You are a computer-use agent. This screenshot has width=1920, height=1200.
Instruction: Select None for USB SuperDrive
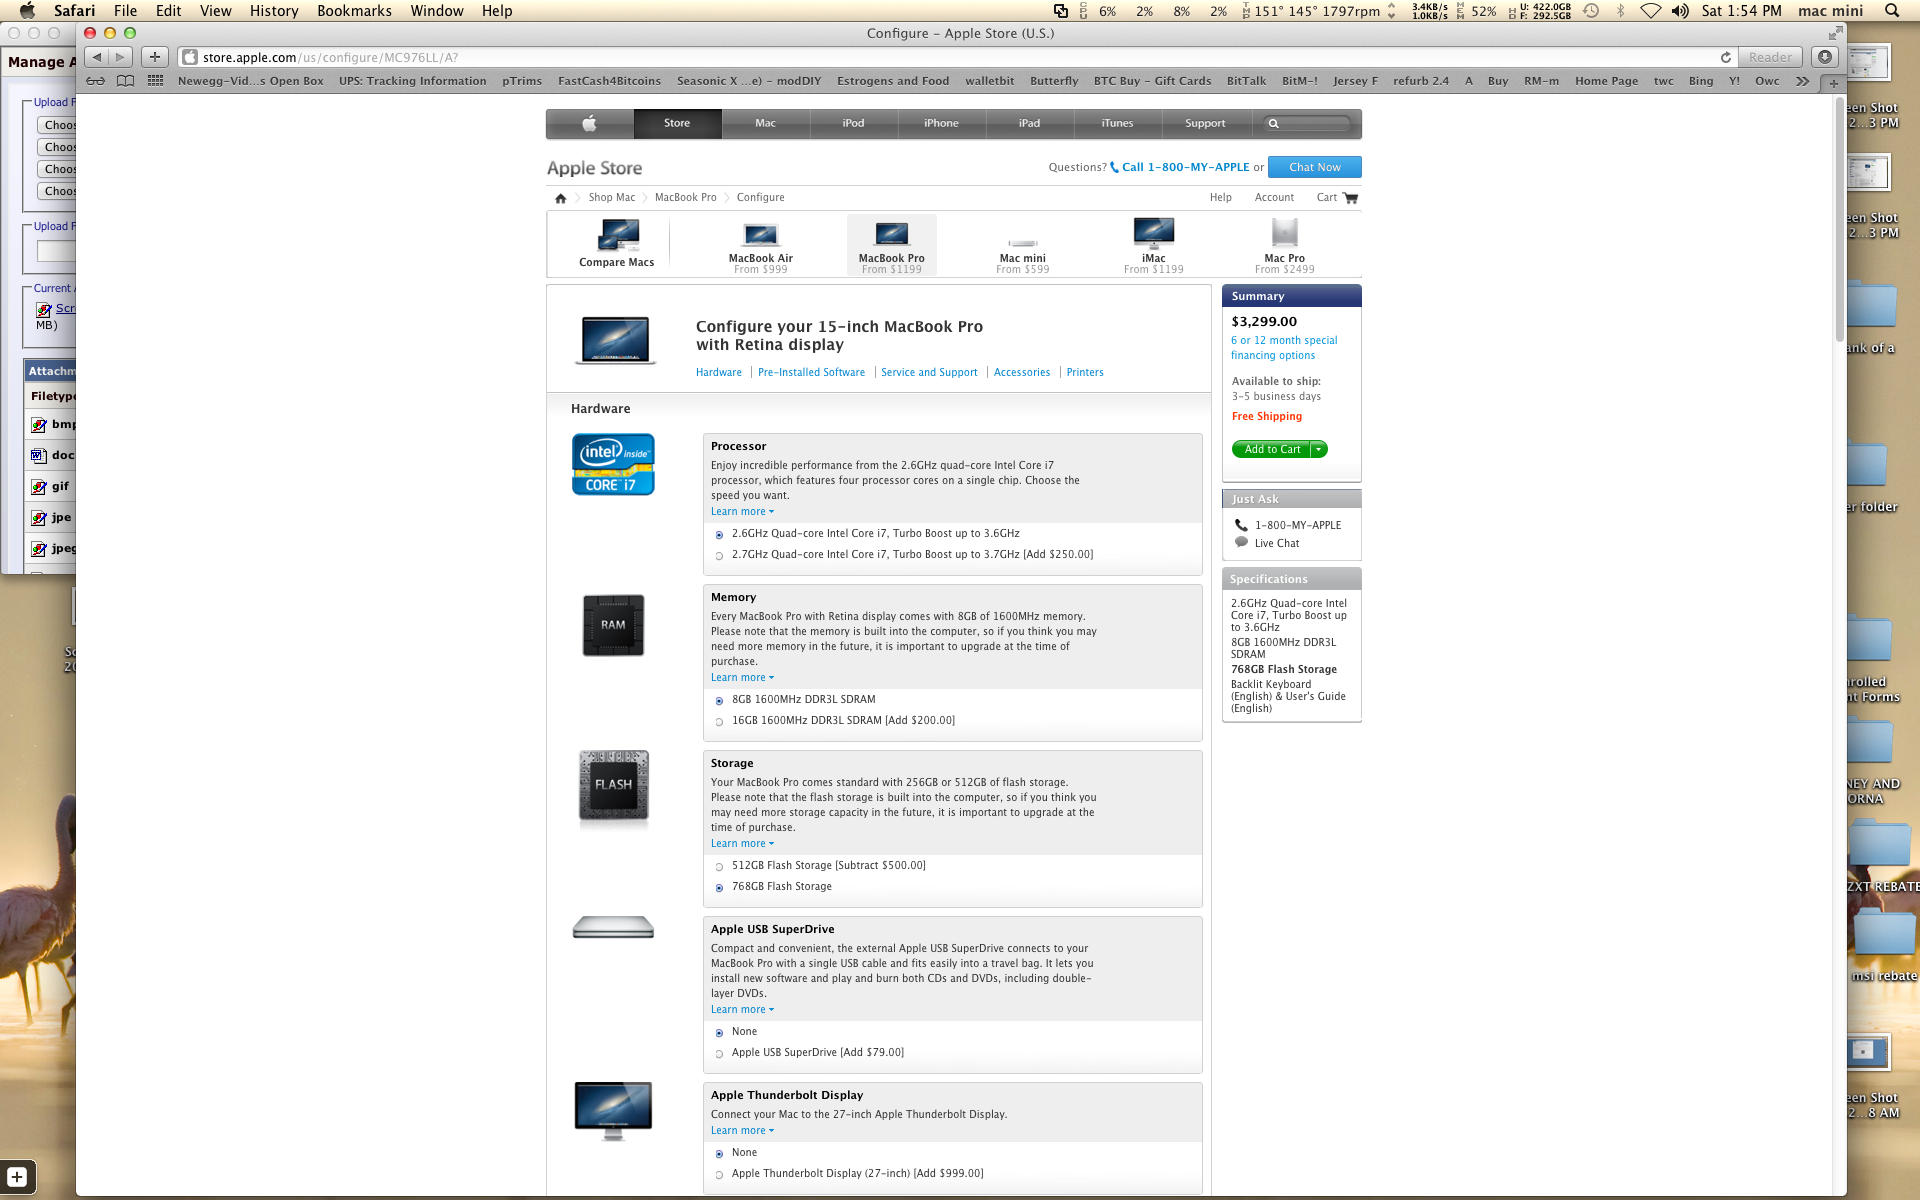[719, 1033]
